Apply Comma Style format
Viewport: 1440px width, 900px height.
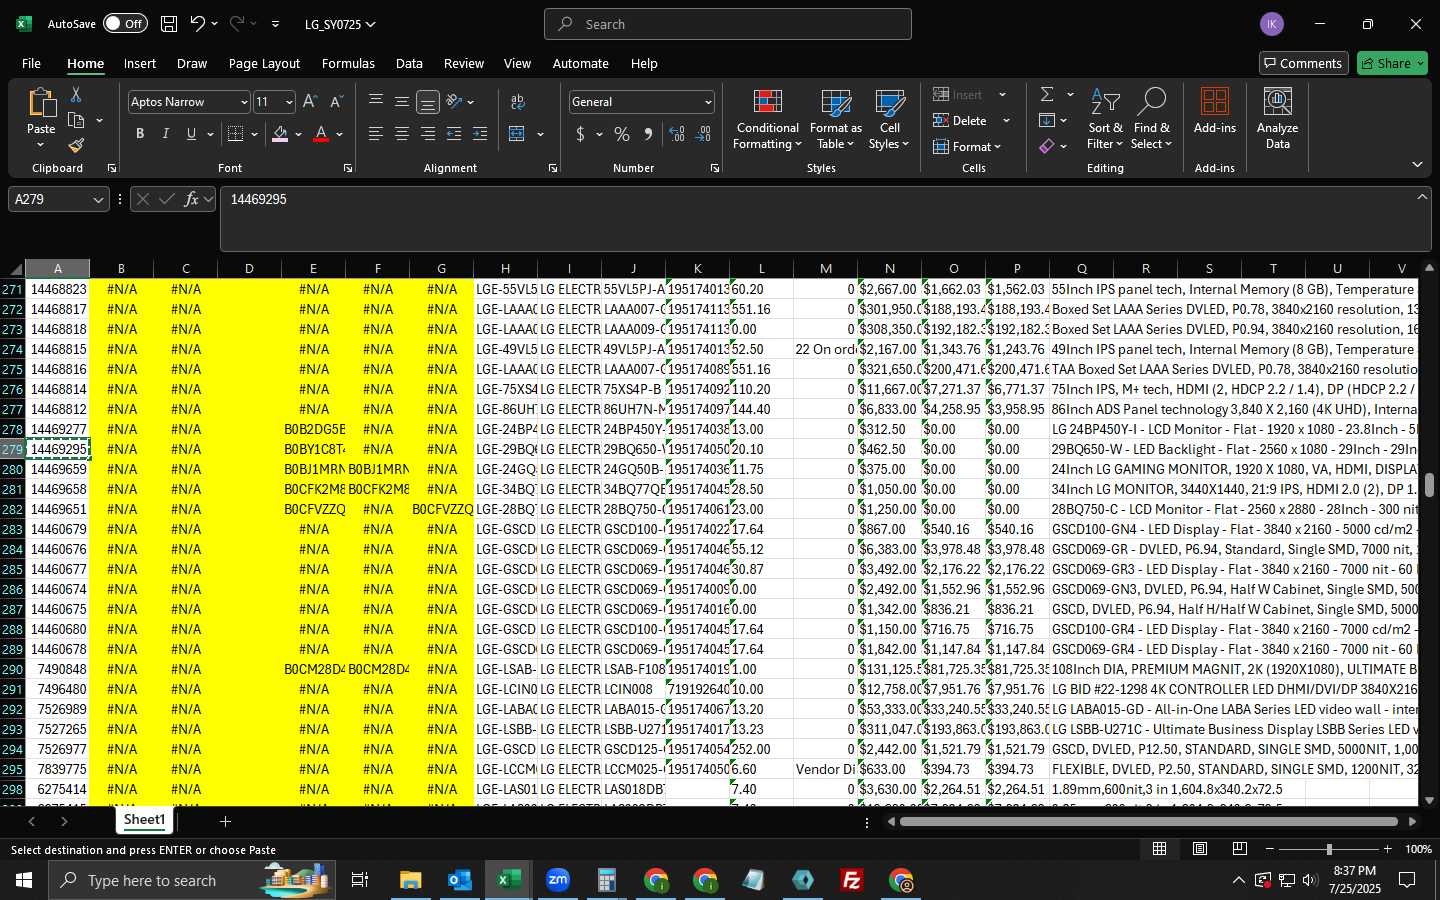coord(648,134)
